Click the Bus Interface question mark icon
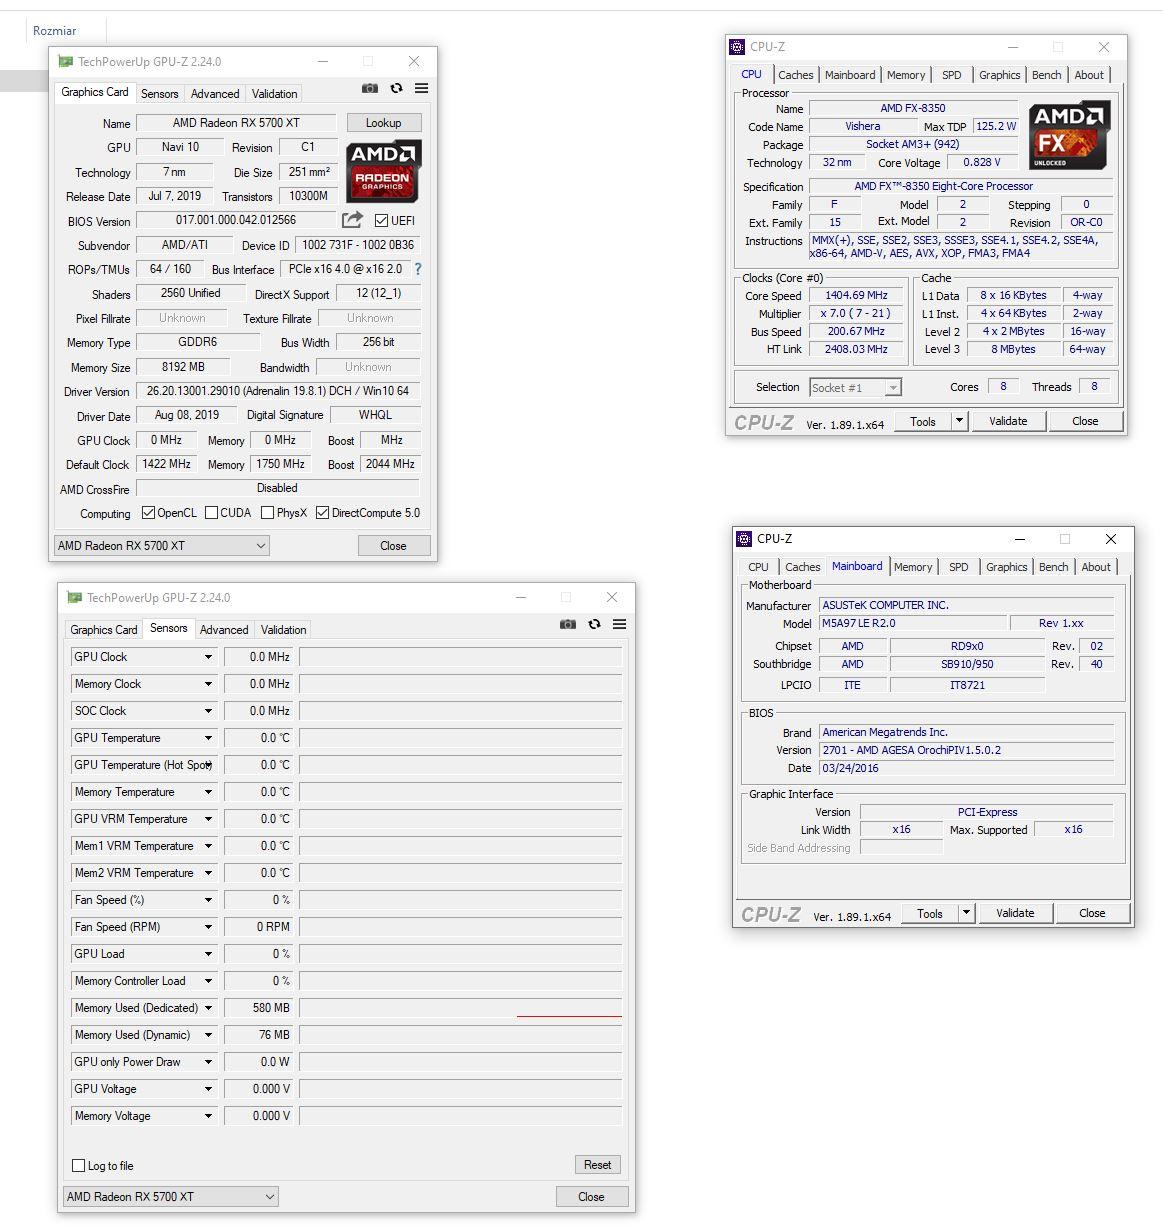This screenshot has height=1232, width=1163. tap(418, 269)
